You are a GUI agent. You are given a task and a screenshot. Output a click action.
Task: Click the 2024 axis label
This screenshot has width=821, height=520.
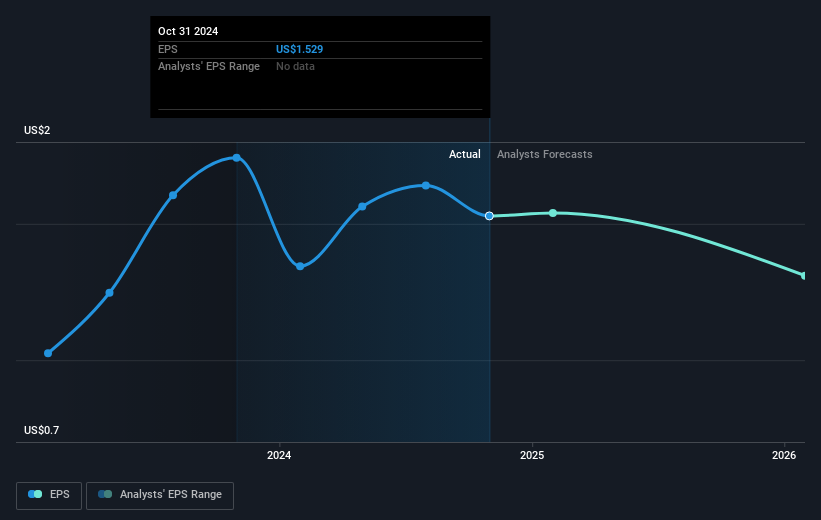(279, 455)
